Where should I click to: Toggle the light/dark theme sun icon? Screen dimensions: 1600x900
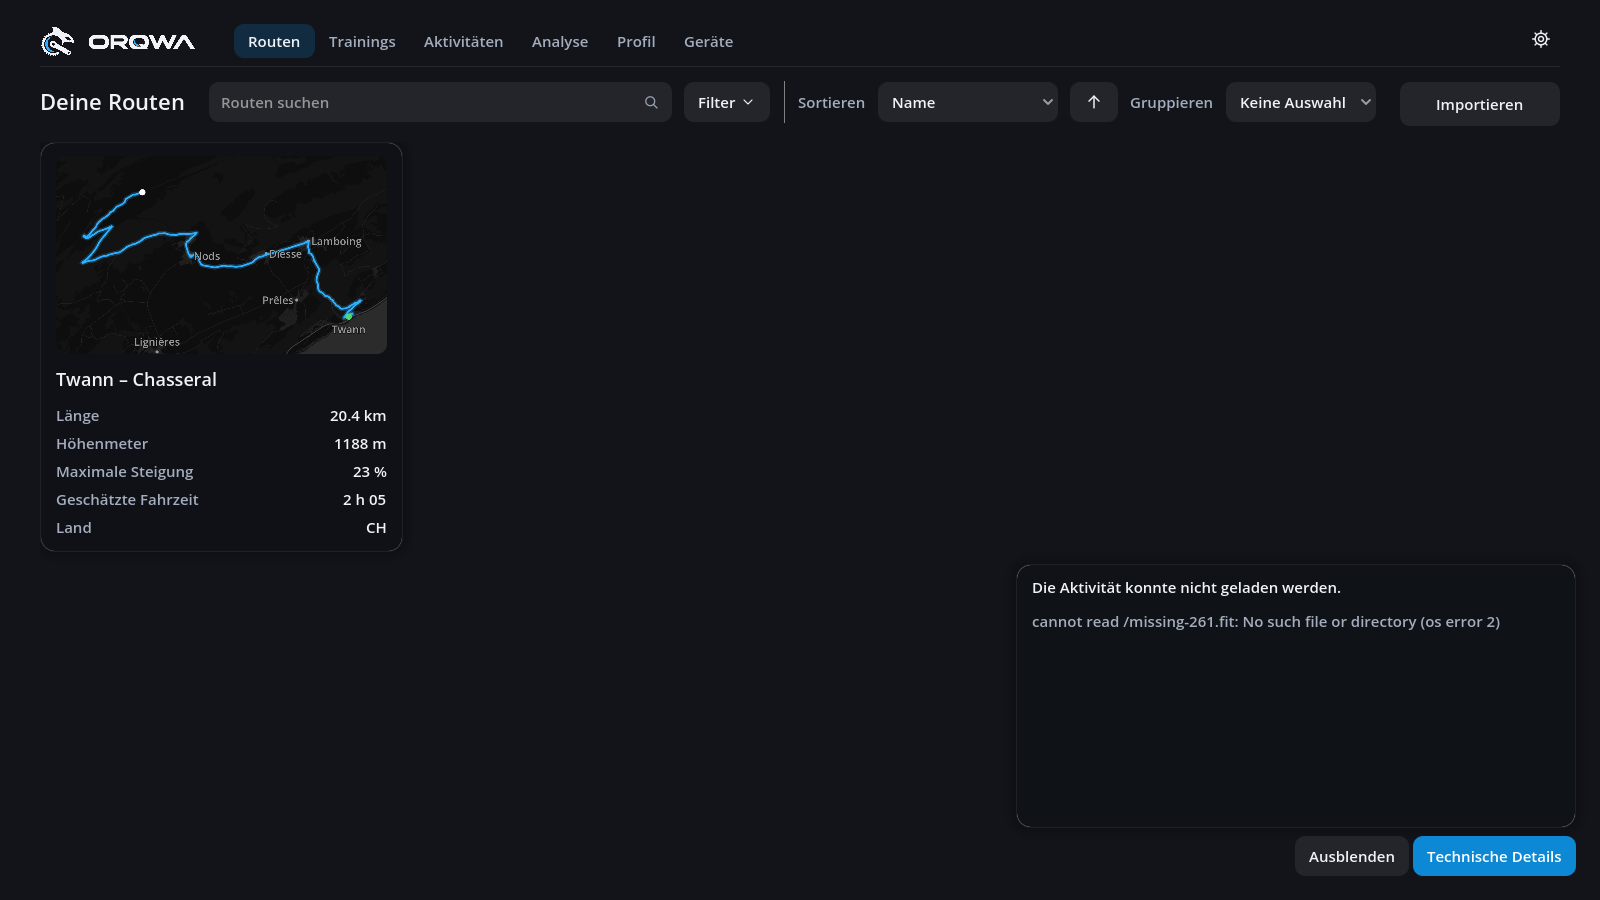click(1541, 39)
